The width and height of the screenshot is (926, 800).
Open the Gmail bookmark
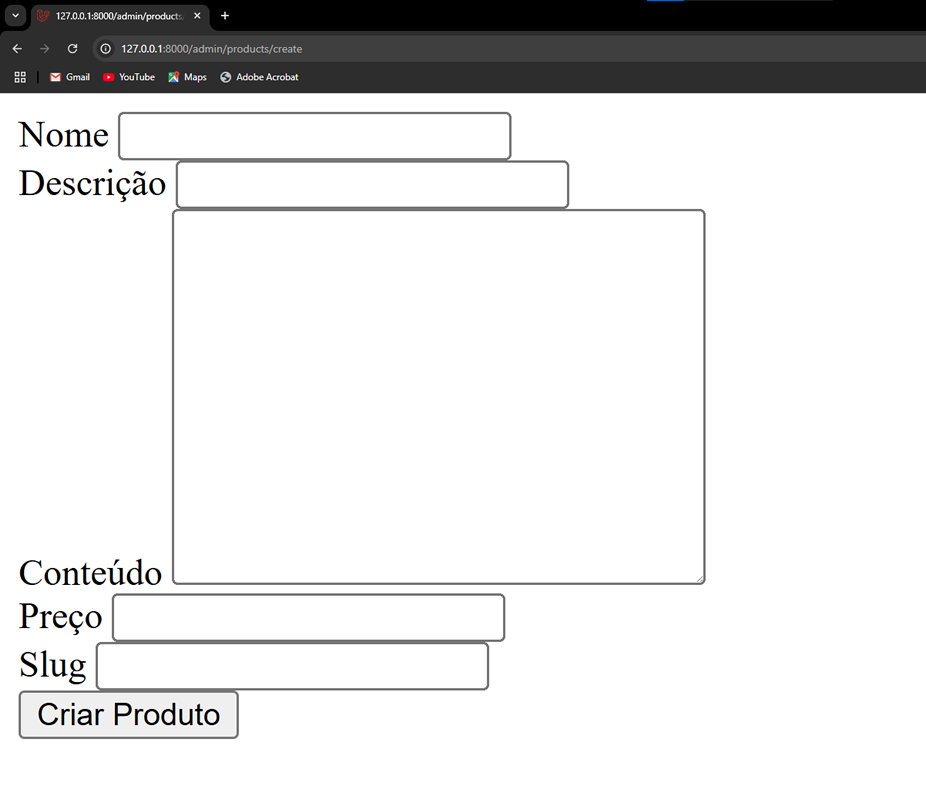[70, 77]
